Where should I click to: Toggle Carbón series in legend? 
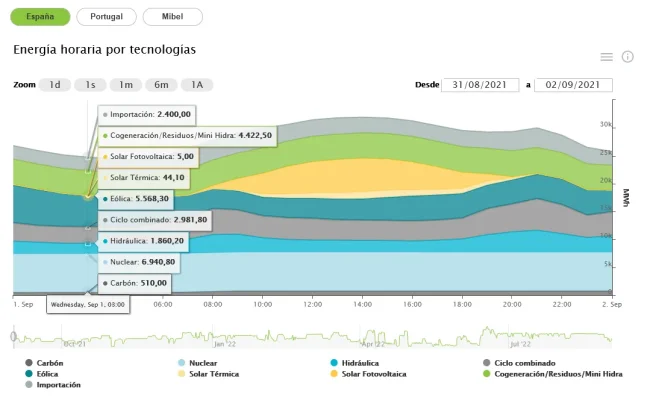44,363
